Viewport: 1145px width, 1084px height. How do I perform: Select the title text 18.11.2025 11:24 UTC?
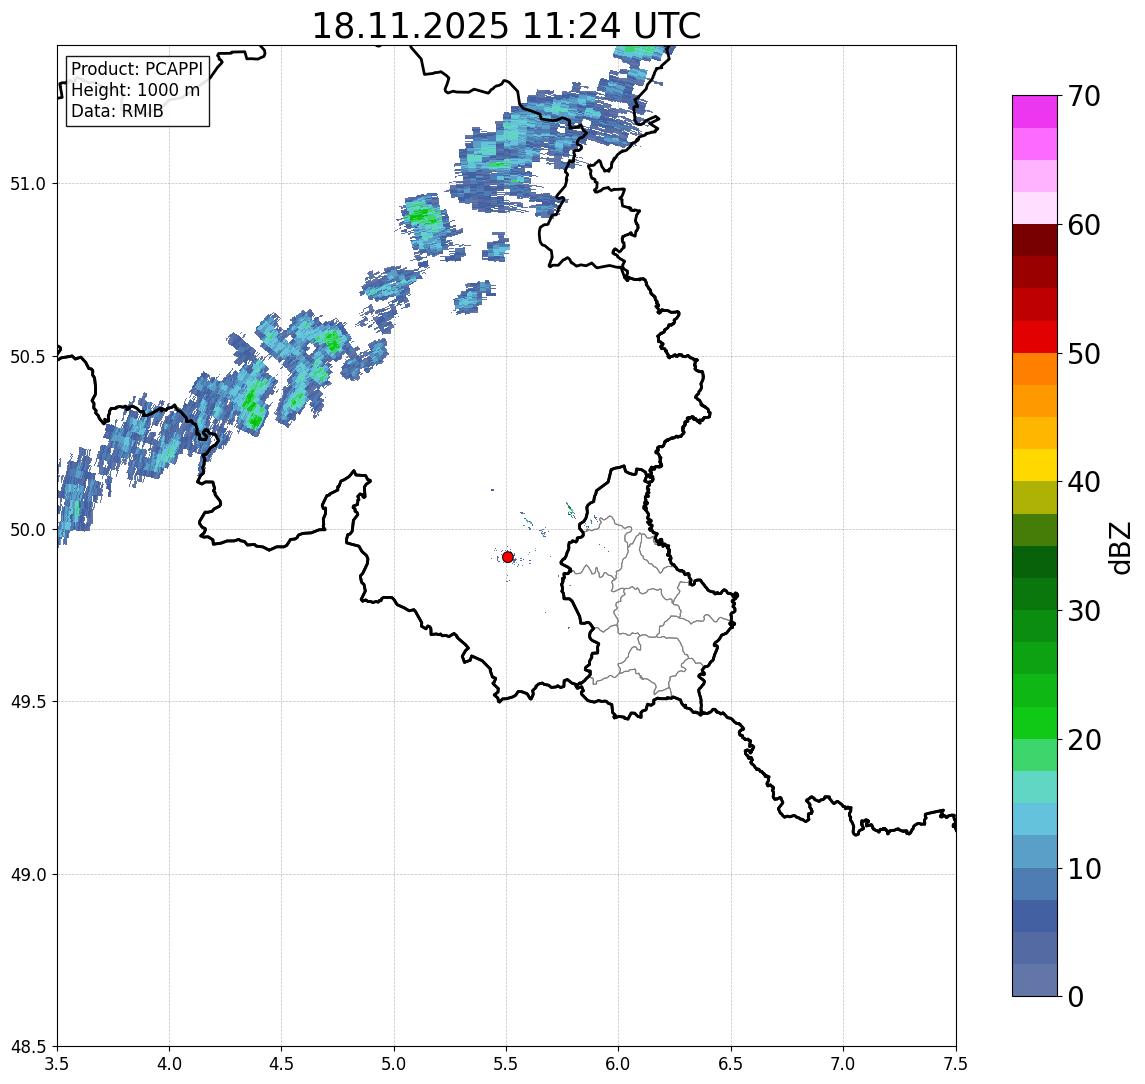coord(506,26)
